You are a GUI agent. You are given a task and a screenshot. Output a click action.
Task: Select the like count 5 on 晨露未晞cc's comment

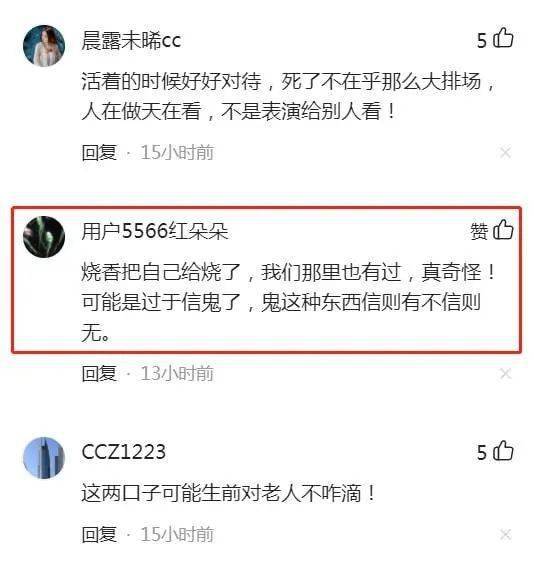coord(482,41)
